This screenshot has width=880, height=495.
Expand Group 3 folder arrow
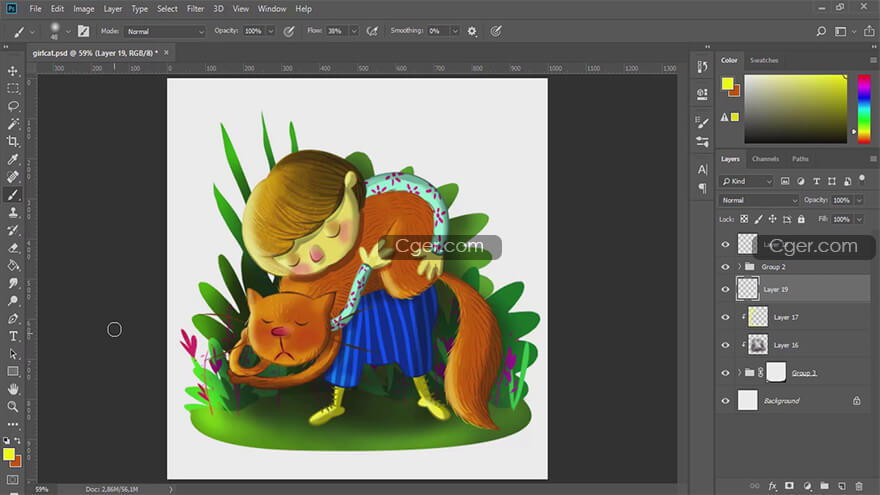[x=739, y=373]
